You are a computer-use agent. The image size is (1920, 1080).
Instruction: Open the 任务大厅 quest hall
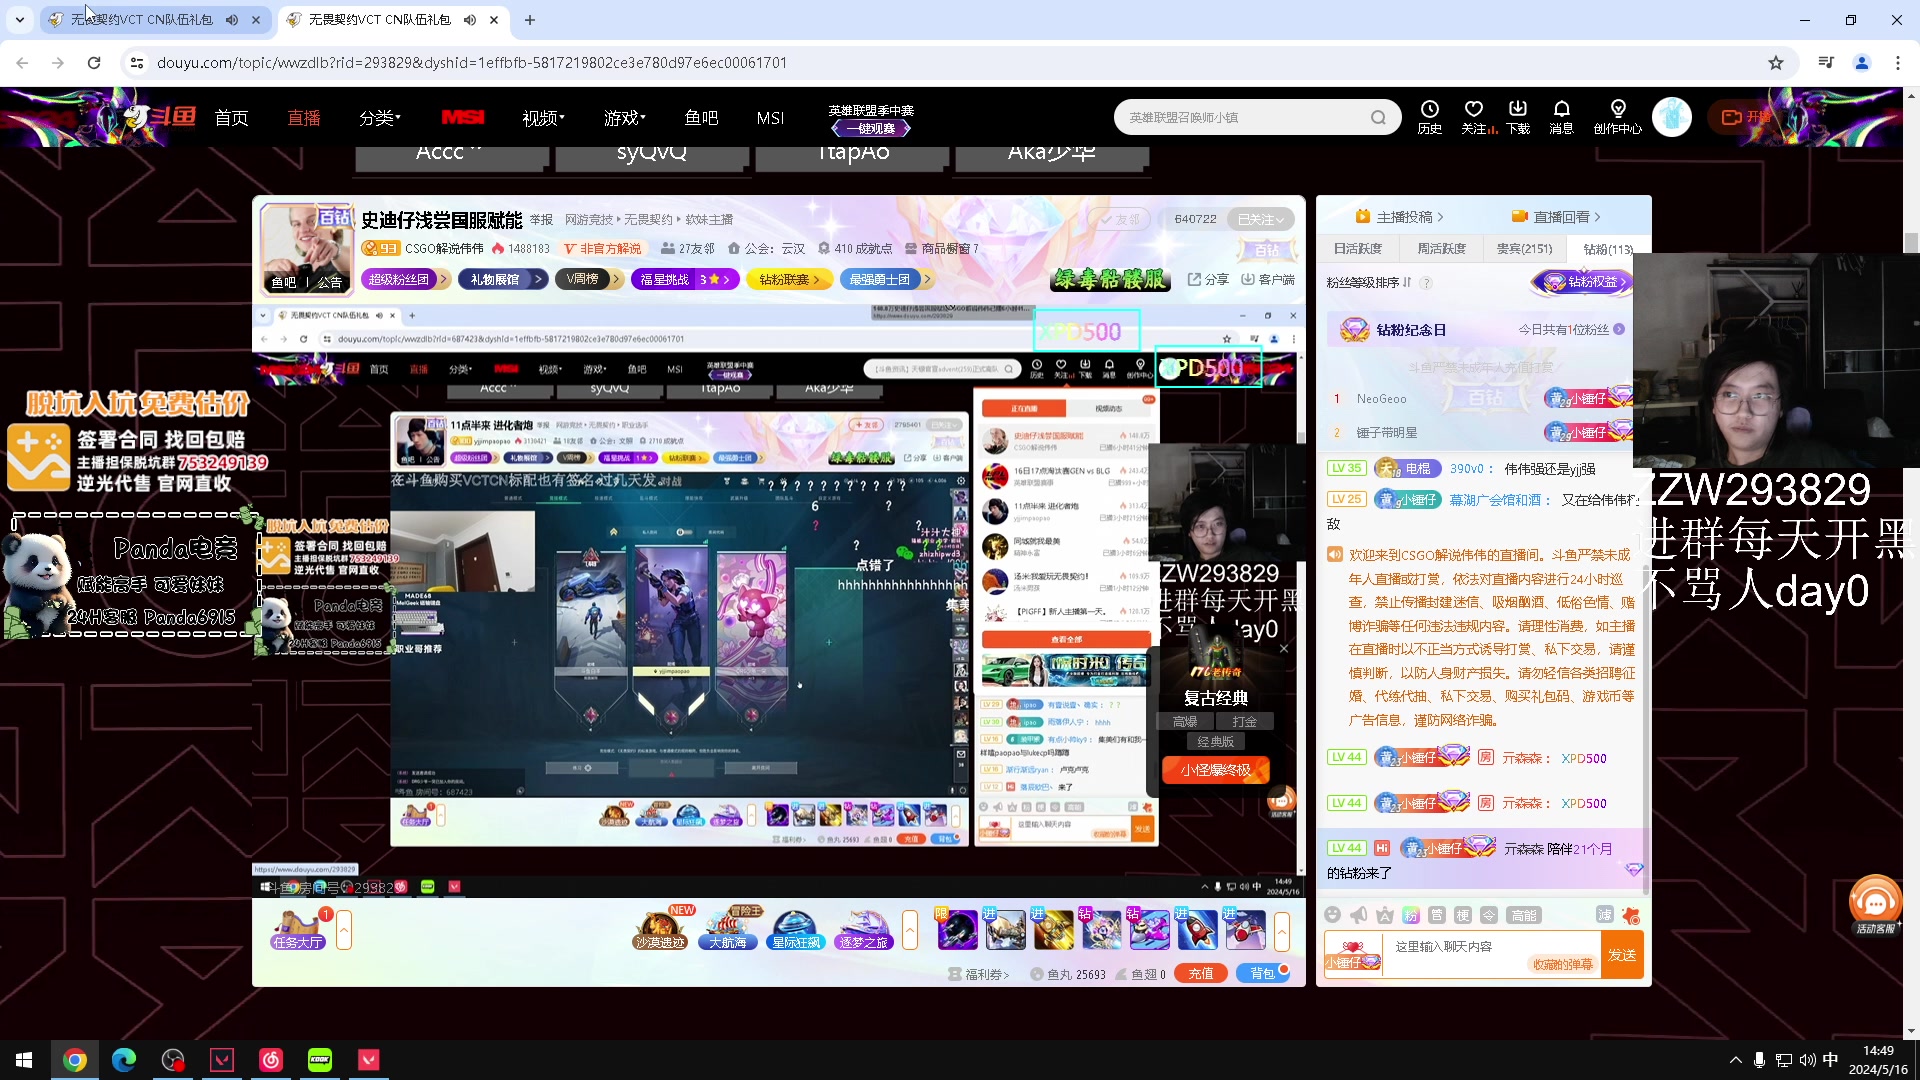(296, 940)
